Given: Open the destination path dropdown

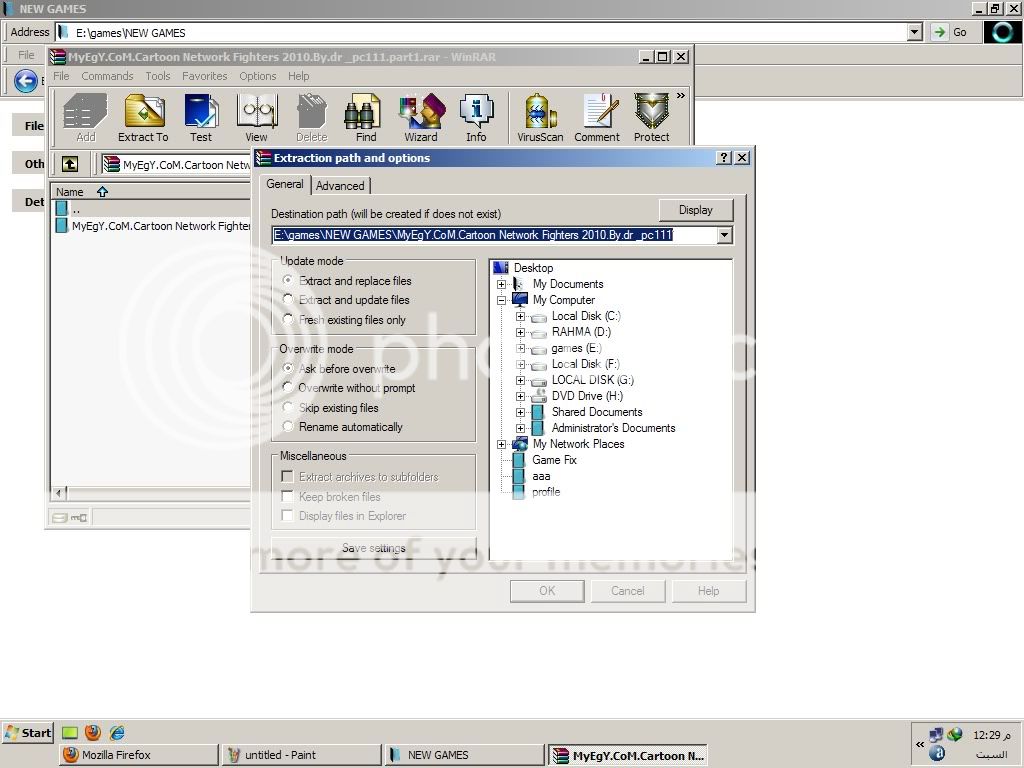Looking at the screenshot, I should click(724, 235).
